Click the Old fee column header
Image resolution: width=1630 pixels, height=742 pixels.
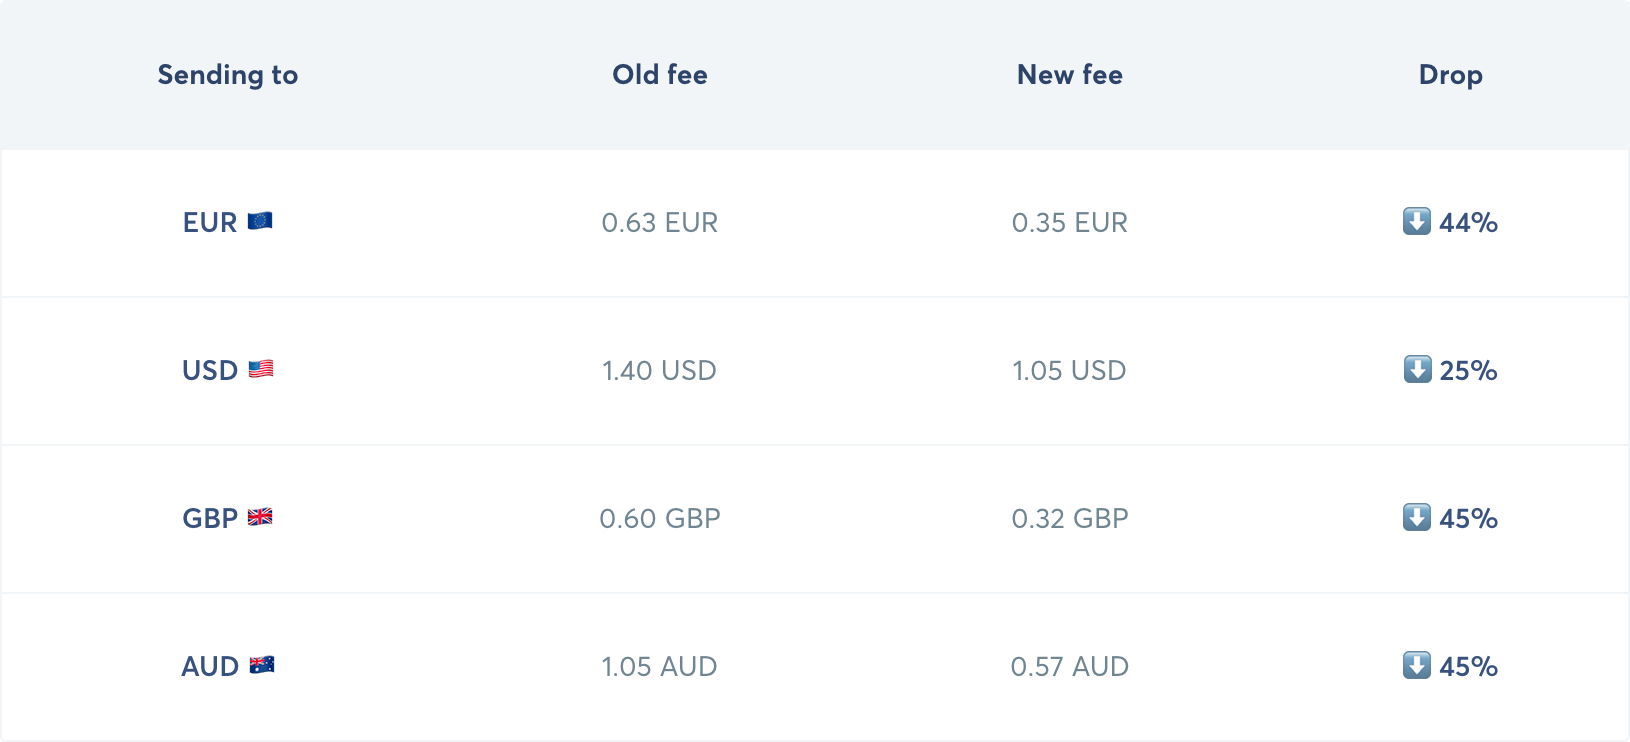pyautogui.click(x=660, y=75)
